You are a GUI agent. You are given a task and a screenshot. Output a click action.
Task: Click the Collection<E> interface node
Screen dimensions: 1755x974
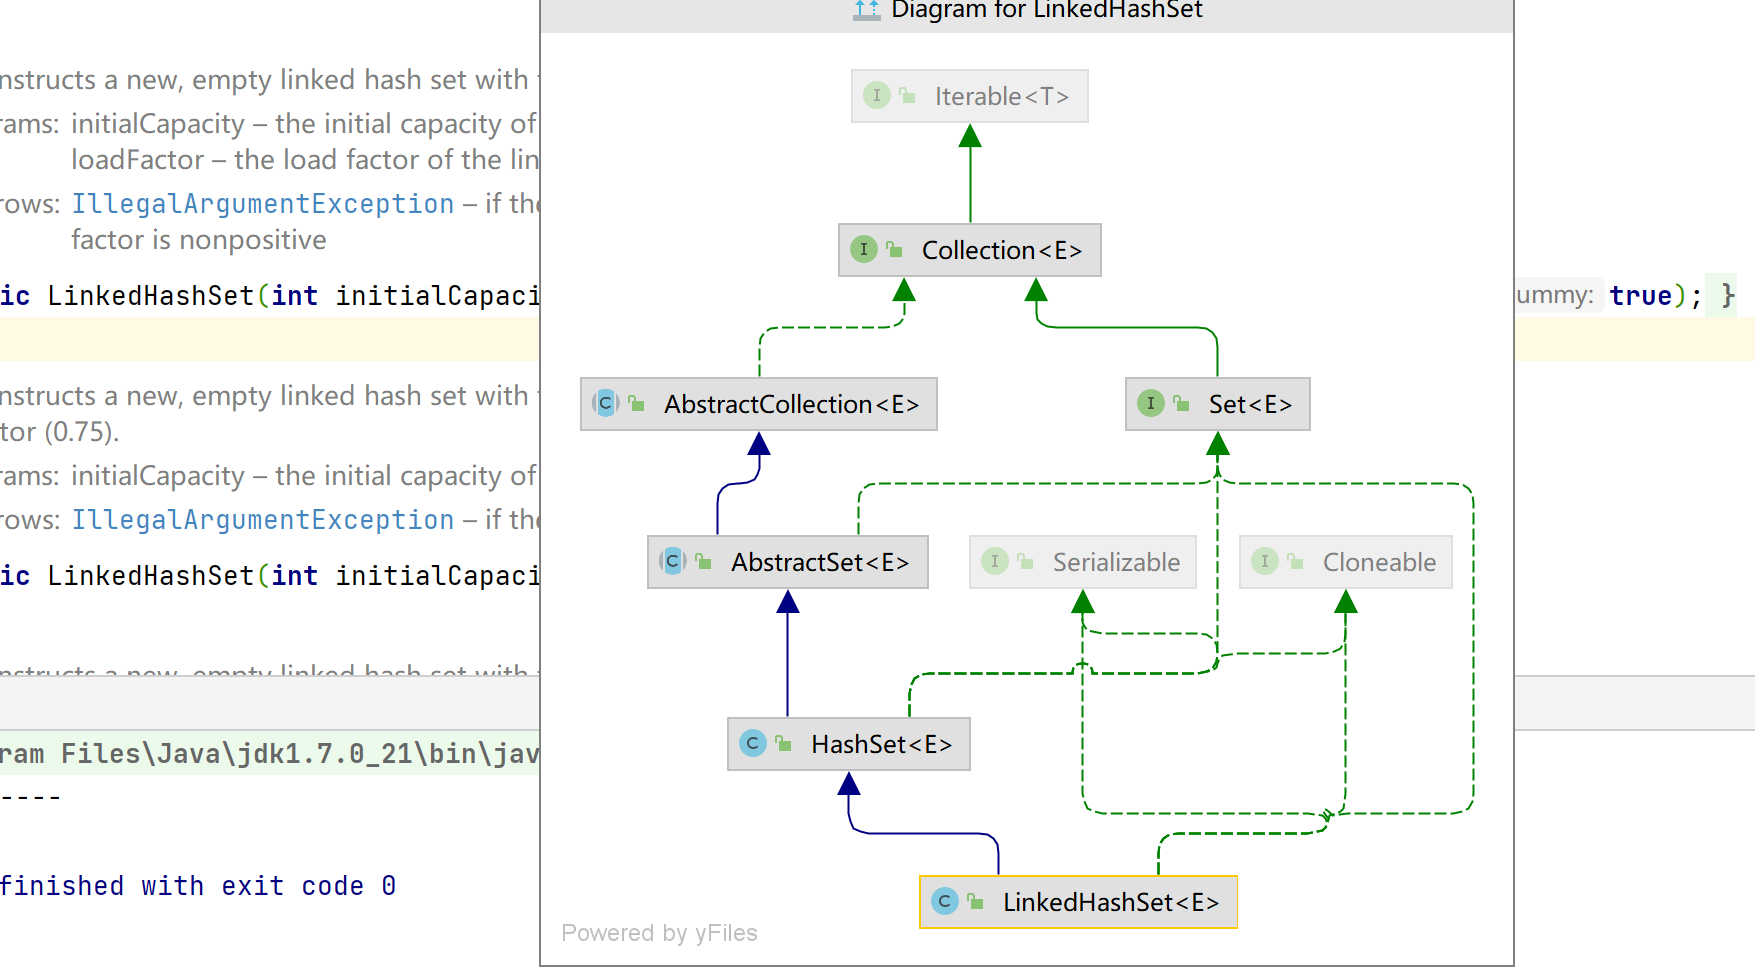coord(969,250)
